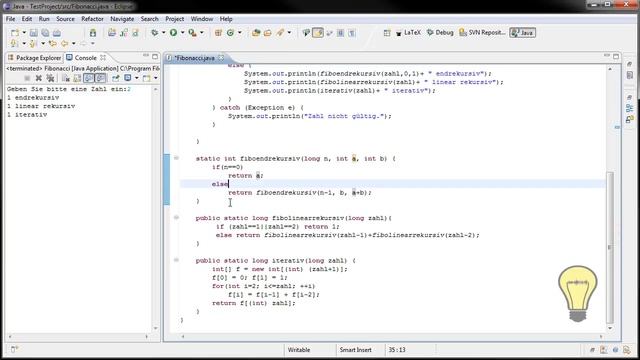Switch to the Debug perspective
Viewport: 640px width, 360px height.
(x=440, y=33)
